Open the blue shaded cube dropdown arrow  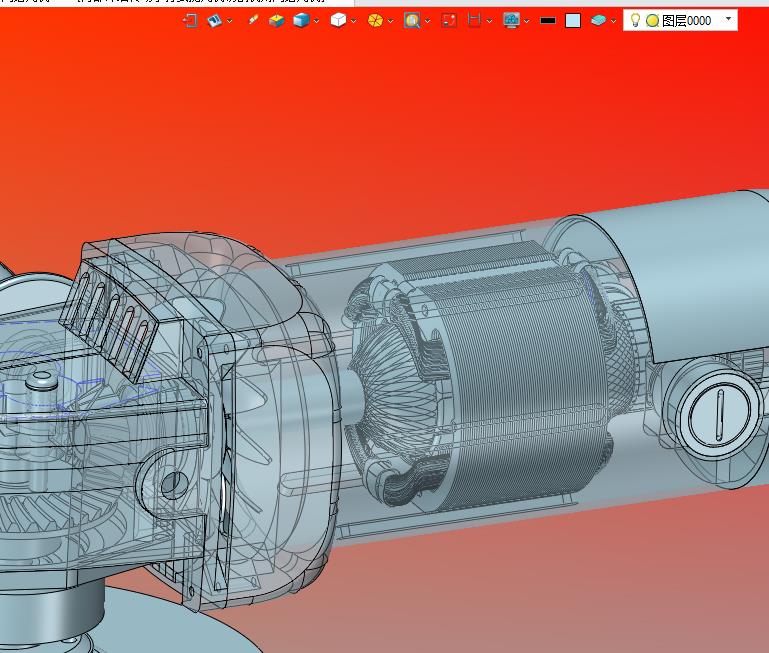tap(316, 21)
